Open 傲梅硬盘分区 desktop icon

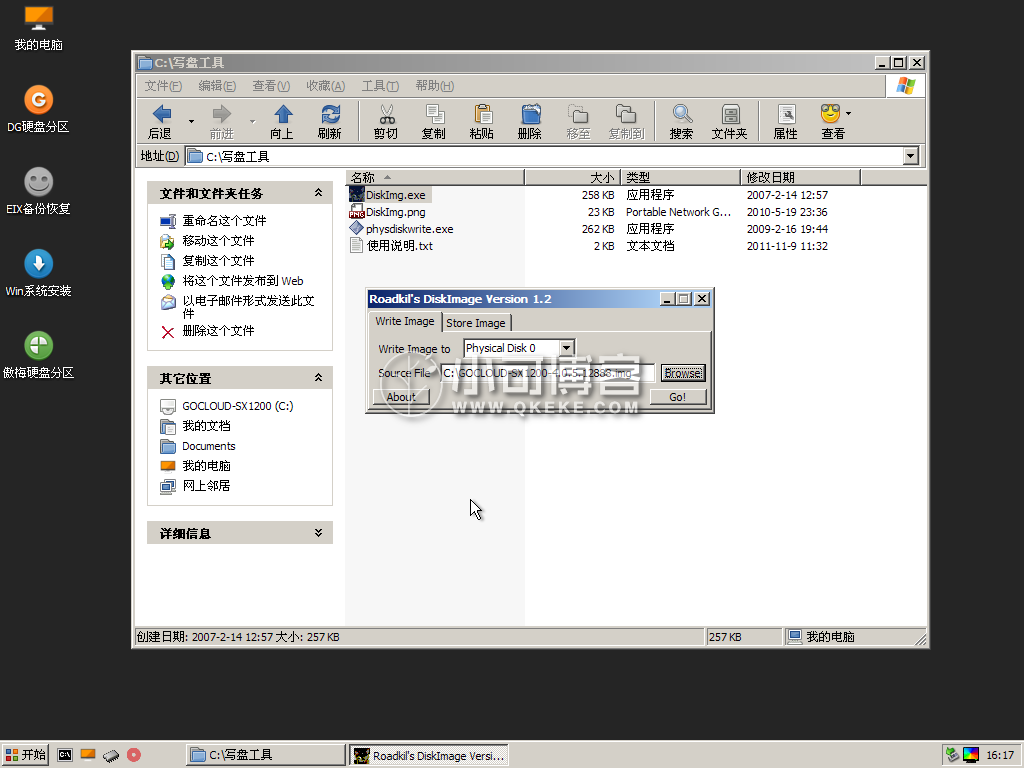click(x=38, y=355)
